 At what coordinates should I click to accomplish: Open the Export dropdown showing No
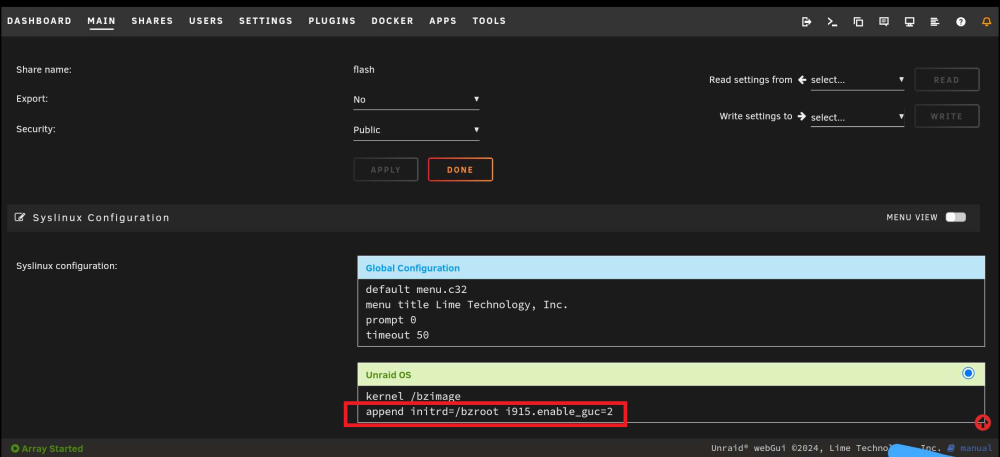(x=416, y=100)
